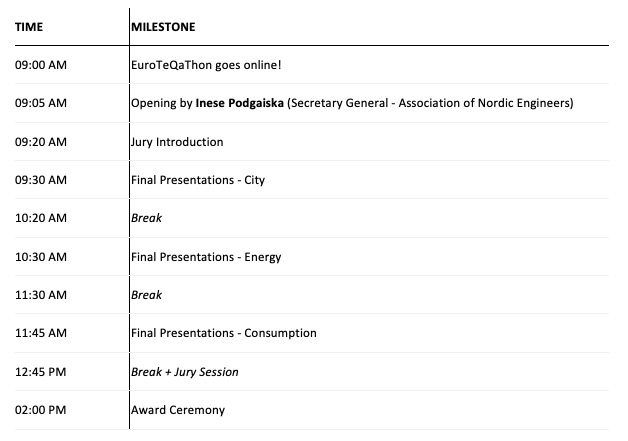Click the 'Break + Jury Session' entry
Viewport: 628px width, 441px height.
185,372
